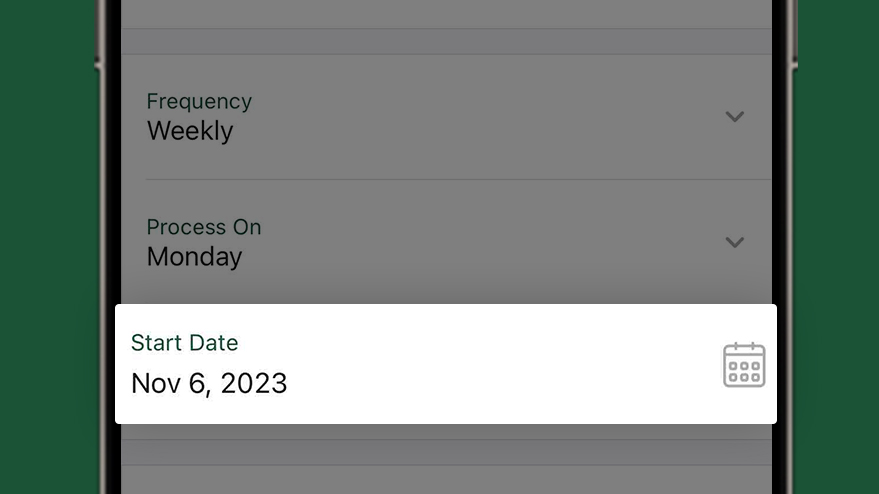
Task: Tap dimmed row at very top of phone screen
Action: click(446, 14)
